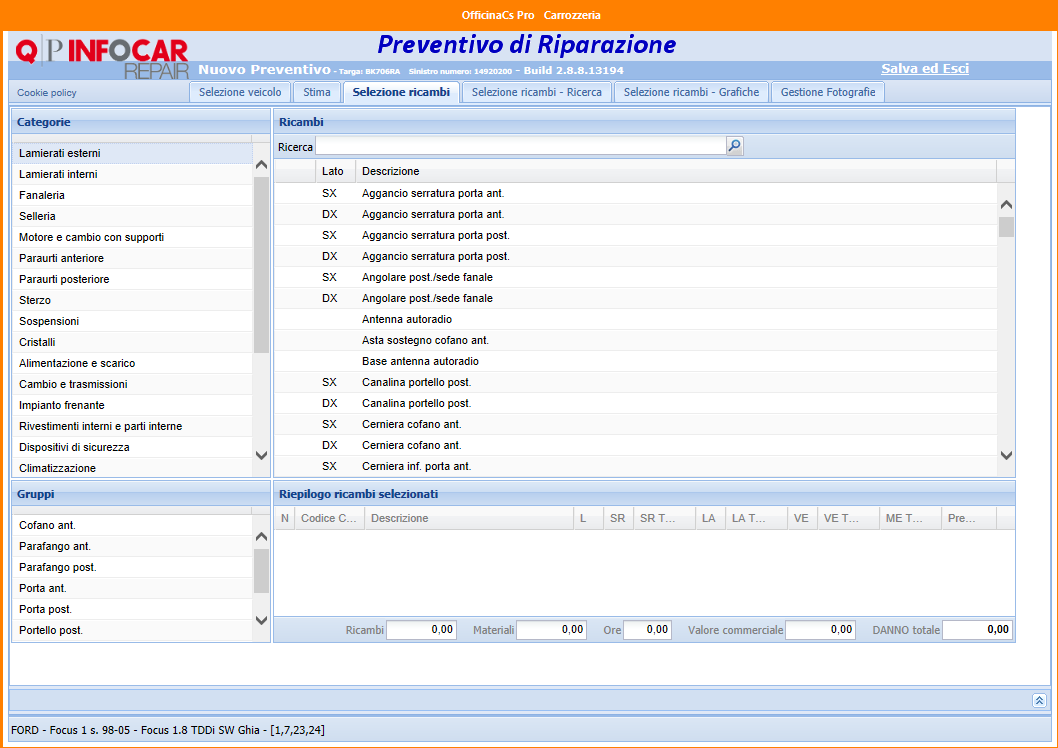The width and height of the screenshot is (1058, 748).
Task: Select DX Canalina portello post. row
Action: 636,403
